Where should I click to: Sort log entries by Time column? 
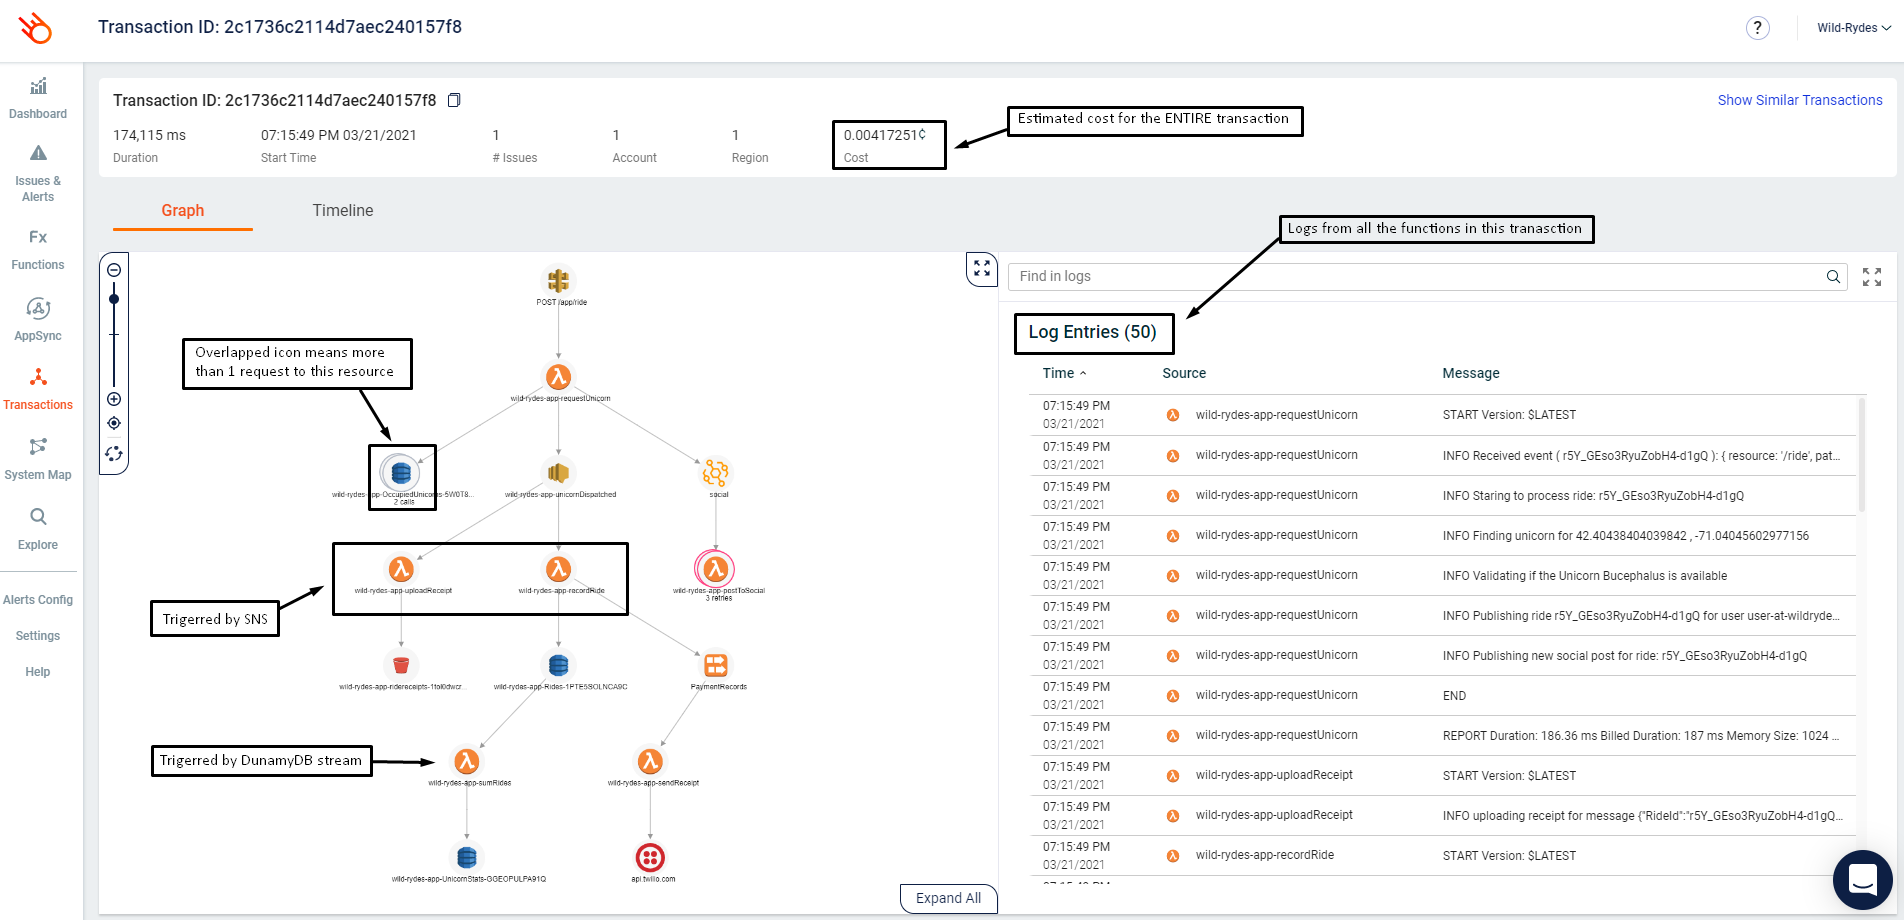click(1064, 373)
